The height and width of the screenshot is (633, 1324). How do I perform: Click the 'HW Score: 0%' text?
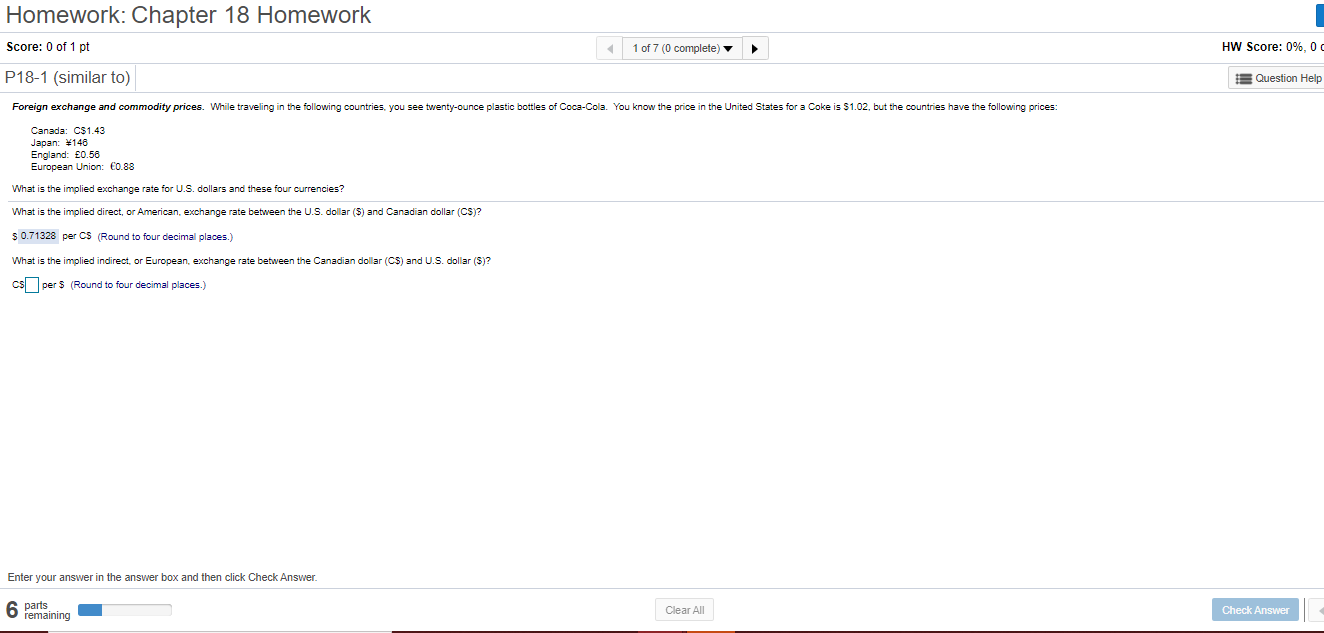tap(1272, 47)
